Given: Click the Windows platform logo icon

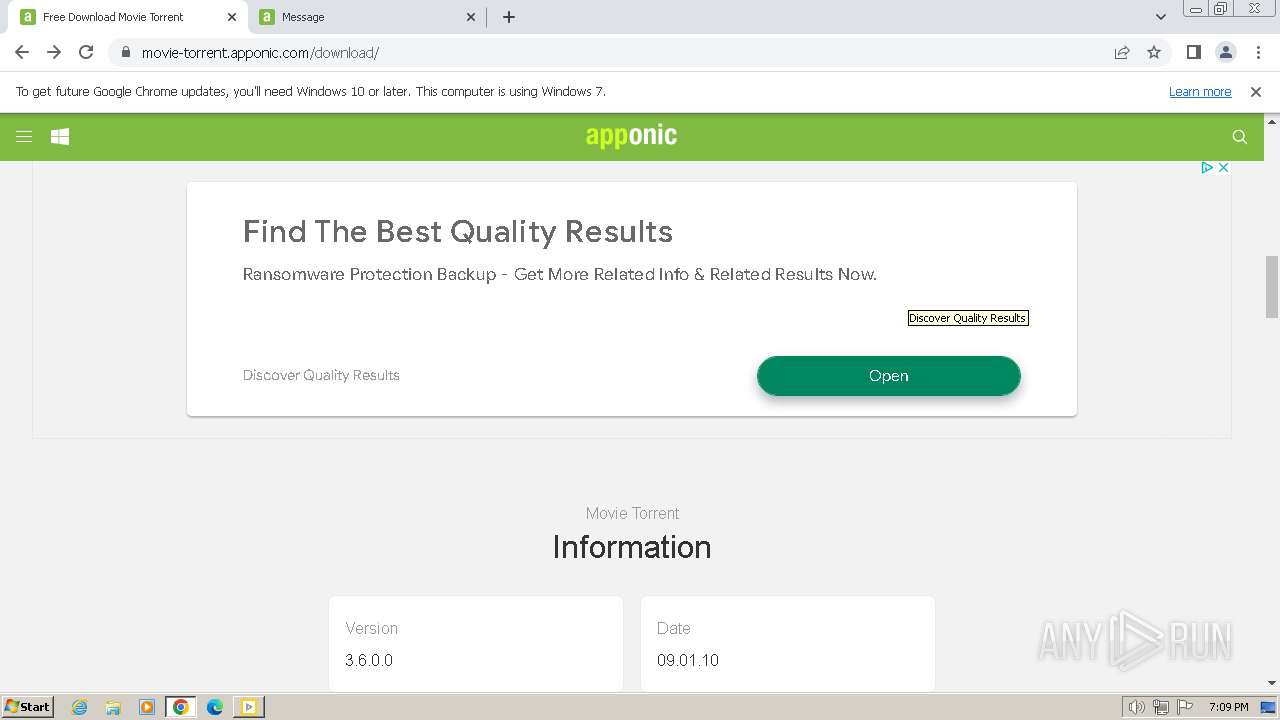Looking at the screenshot, I should (x=60, y=137).
